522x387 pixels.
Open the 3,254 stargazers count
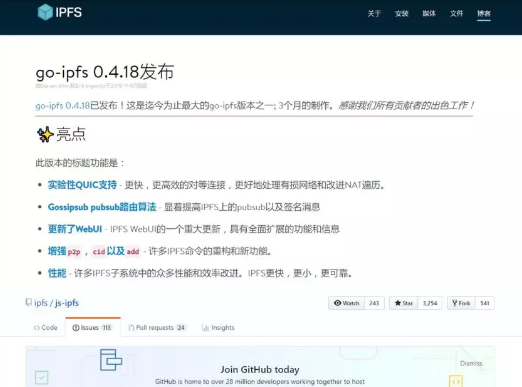click(x=430, y=303)
